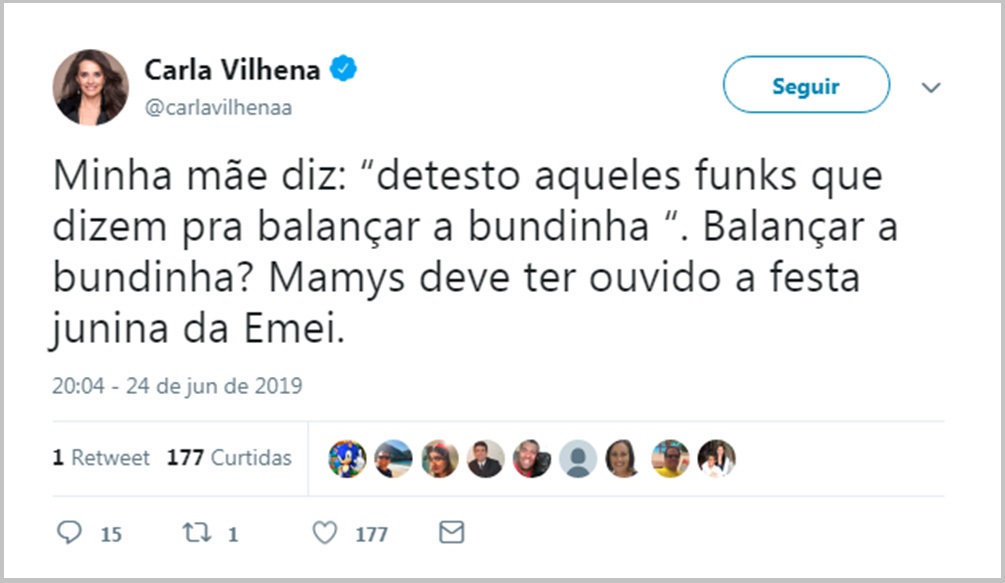
Task: Open the 1 Retweet list
Action: [x=100, y=457]
